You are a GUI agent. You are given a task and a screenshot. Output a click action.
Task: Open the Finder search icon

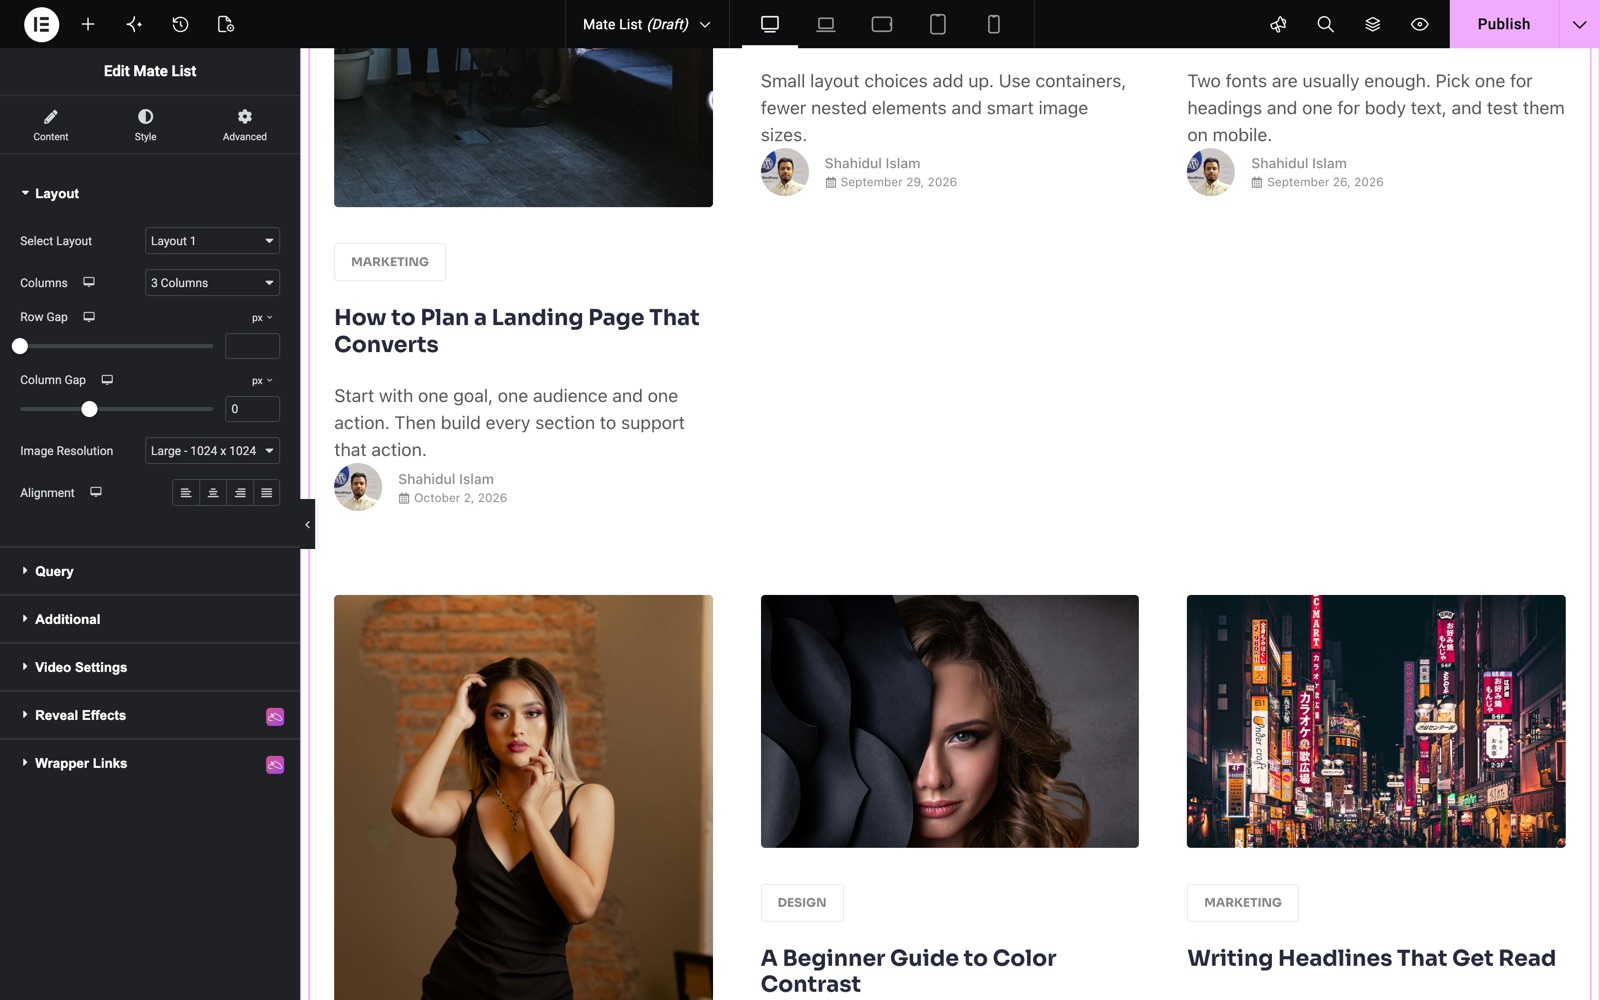(x=1325, y=24)
